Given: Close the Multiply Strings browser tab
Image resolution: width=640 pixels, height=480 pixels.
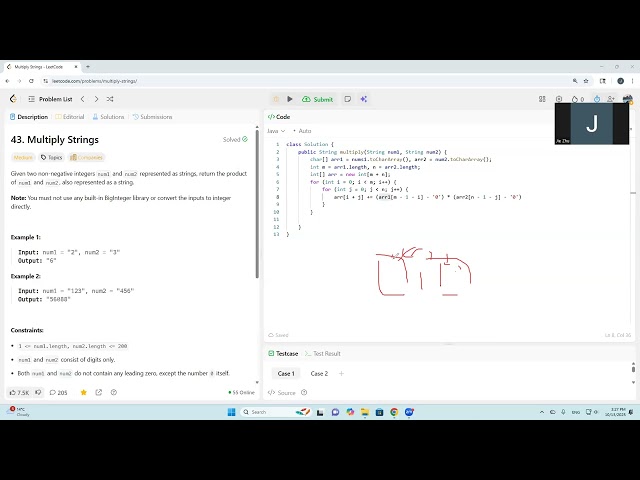Looking at the screenshot, I should 76,67.
